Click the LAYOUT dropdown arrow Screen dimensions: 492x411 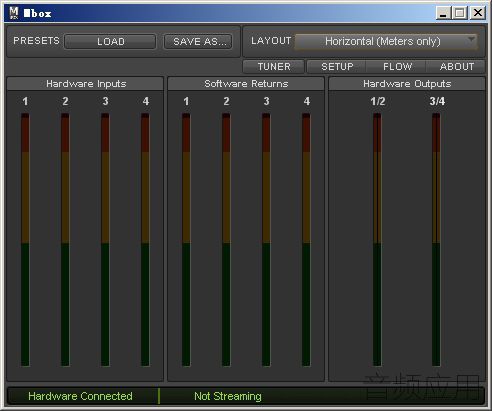[471, 40]
